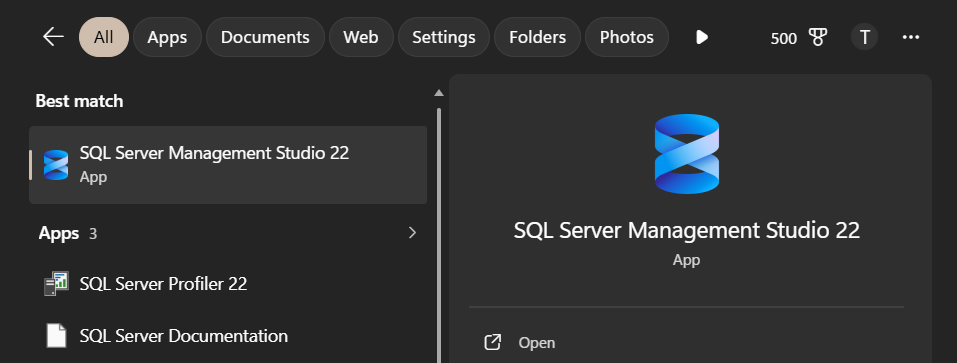Click the SQL Server Profiler 22 icon

(x=56, y=284)
